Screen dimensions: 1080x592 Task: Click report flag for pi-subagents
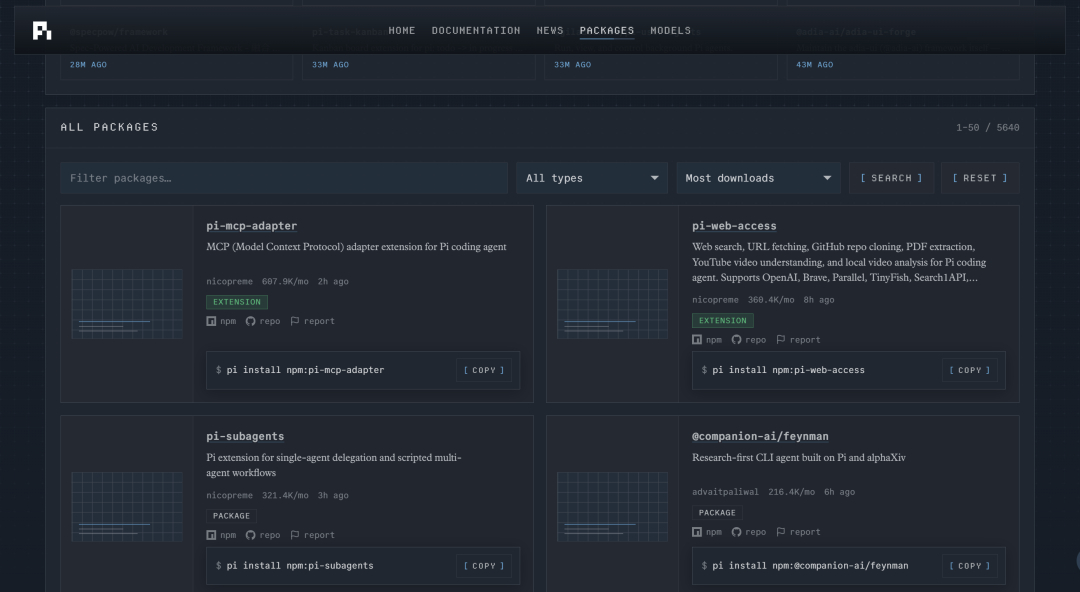313,535
